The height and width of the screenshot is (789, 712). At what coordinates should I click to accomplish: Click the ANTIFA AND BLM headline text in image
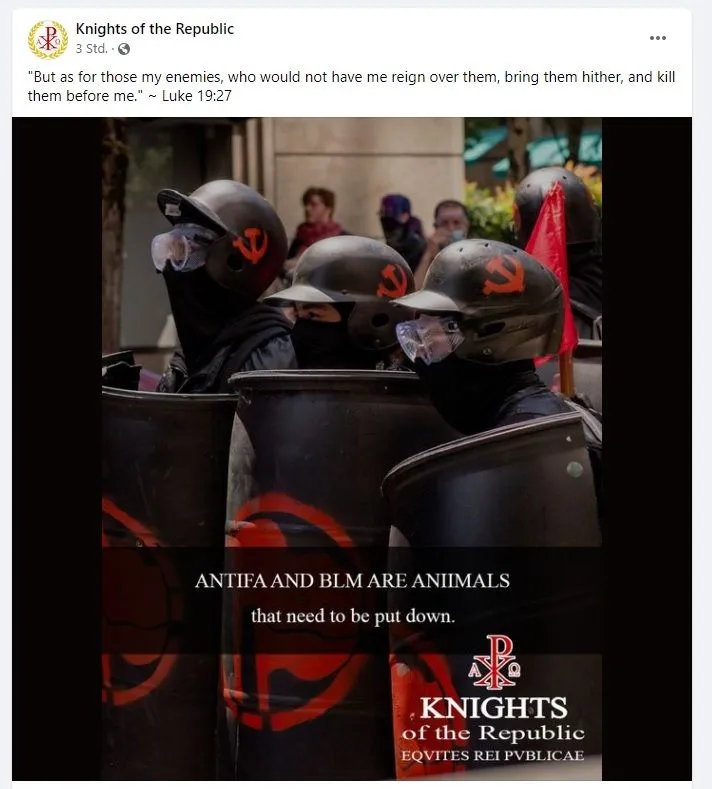point(352,581)
